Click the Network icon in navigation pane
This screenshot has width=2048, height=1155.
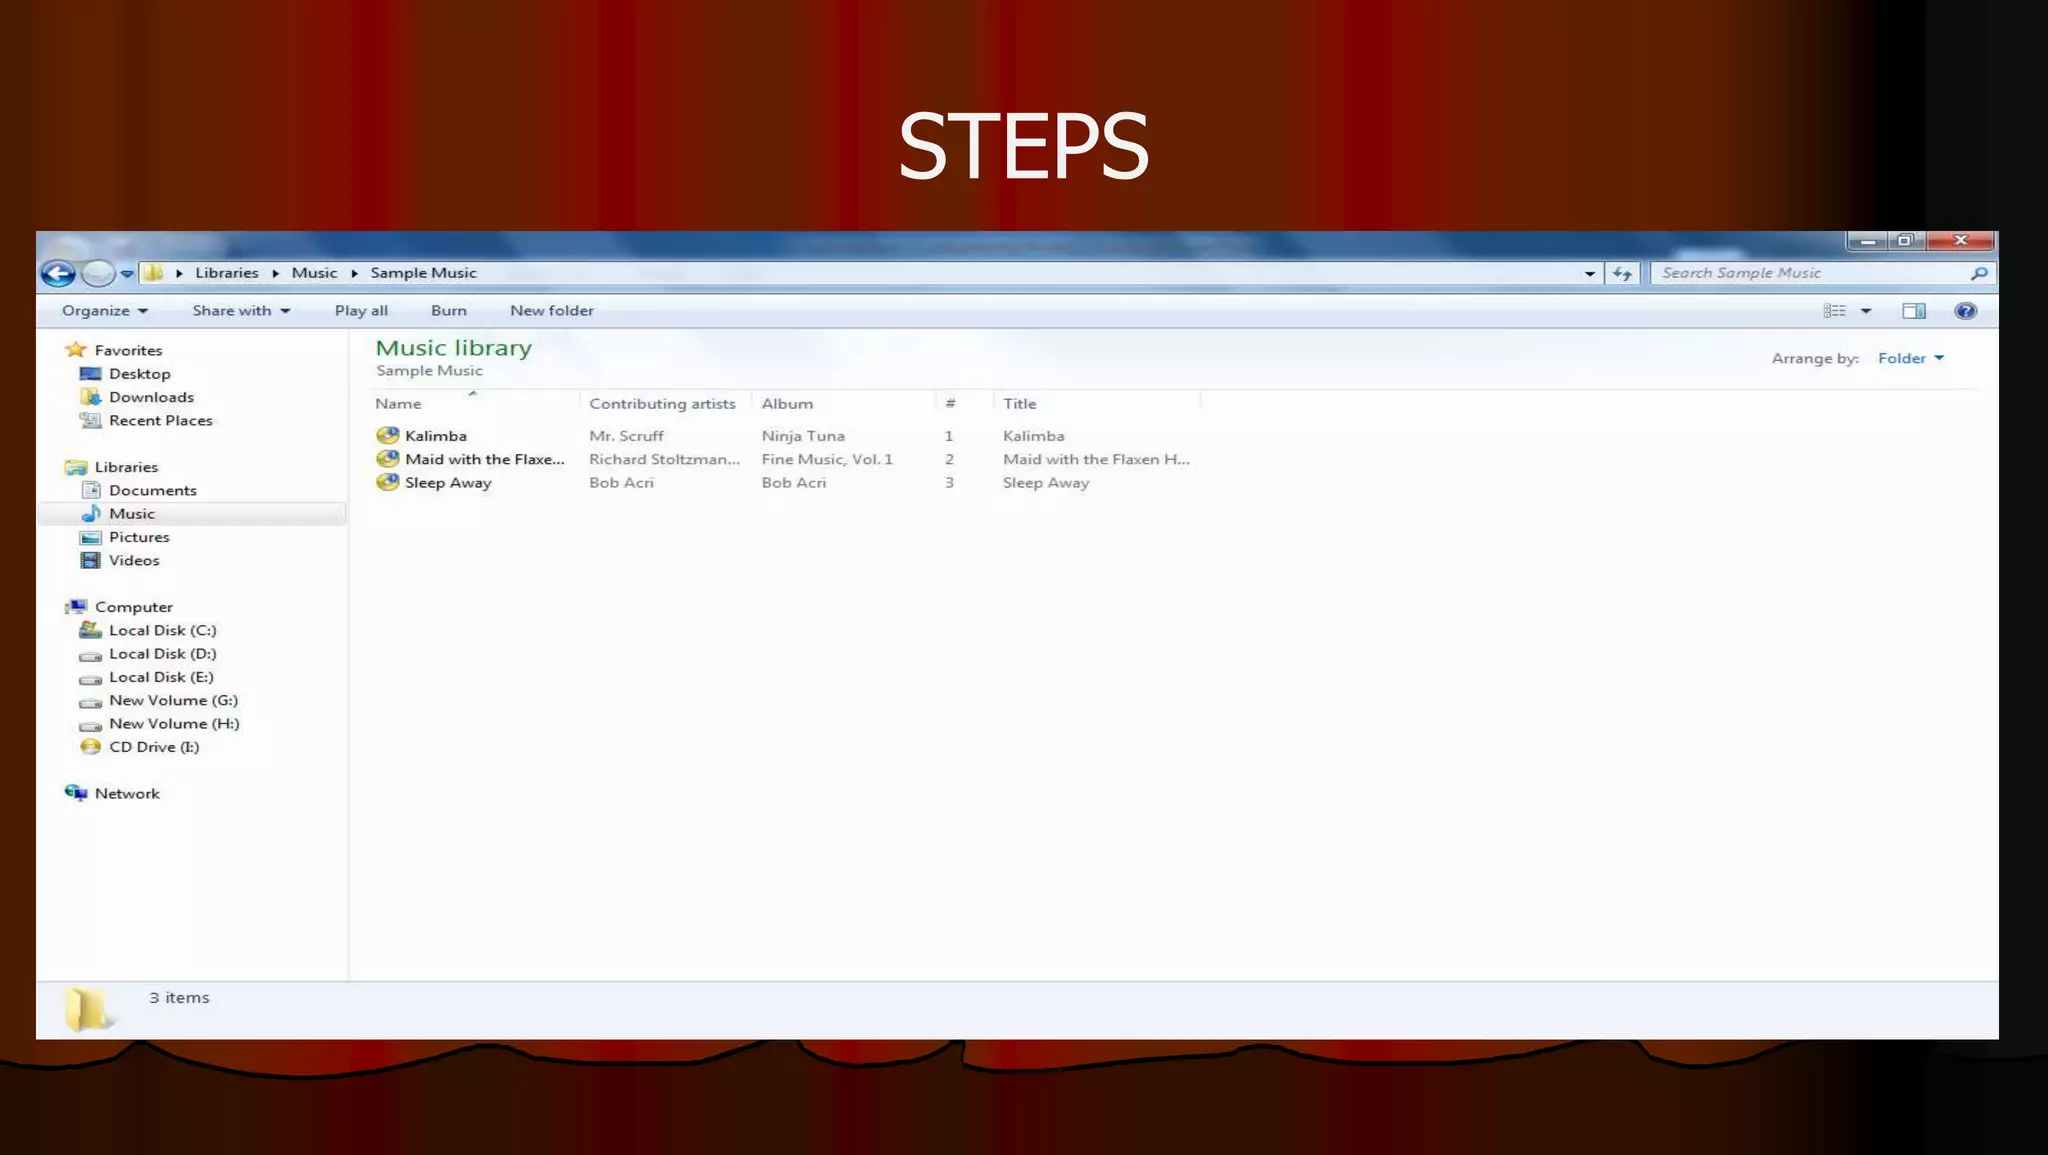76,793
